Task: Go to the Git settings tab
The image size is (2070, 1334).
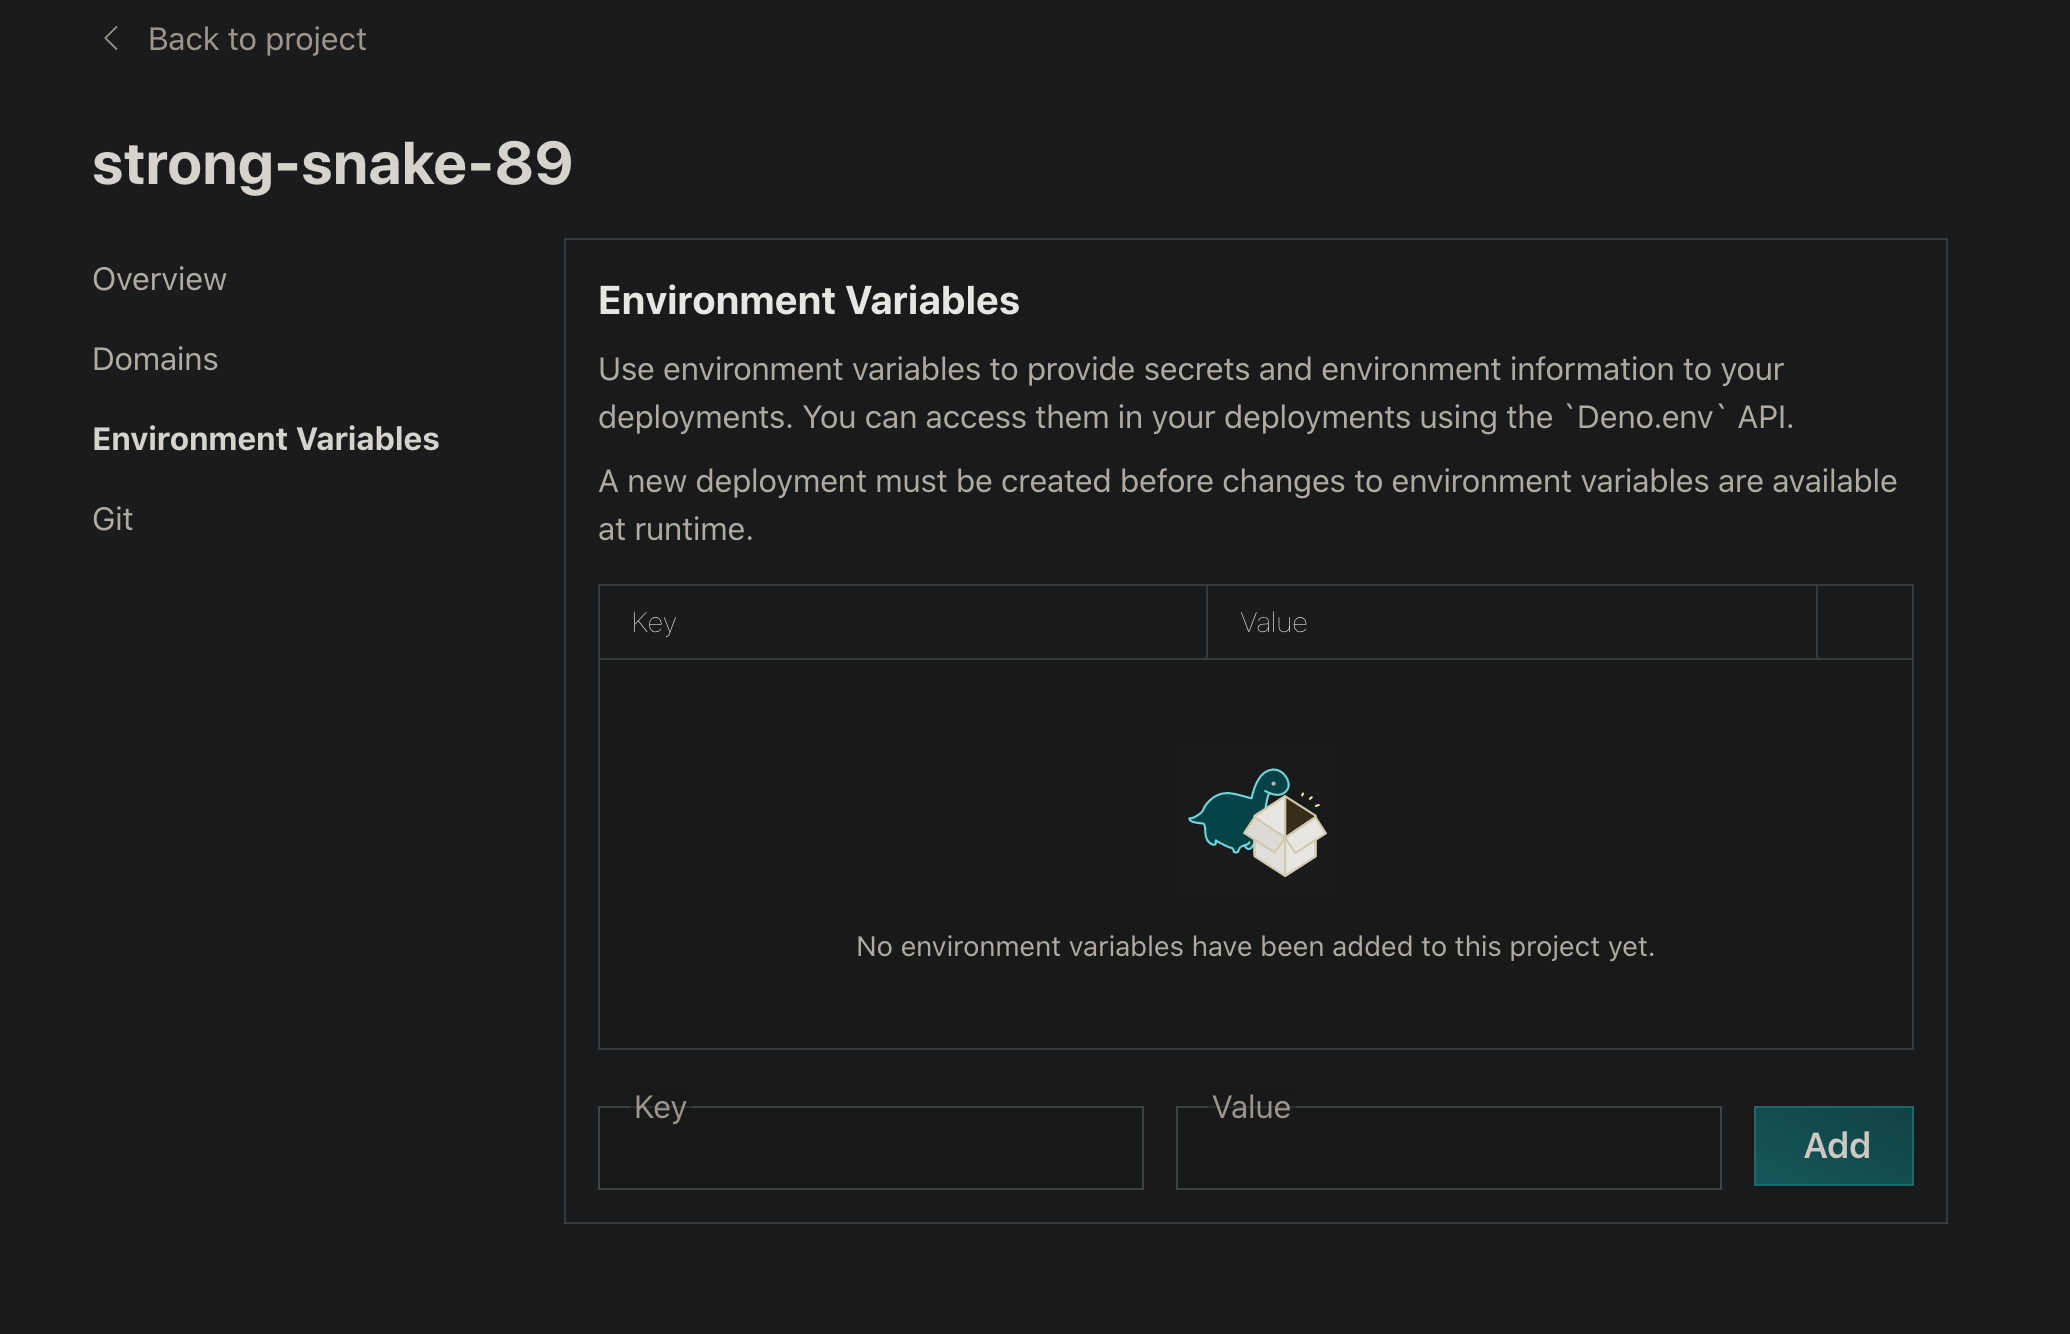Action: click(x=112, y=519)
